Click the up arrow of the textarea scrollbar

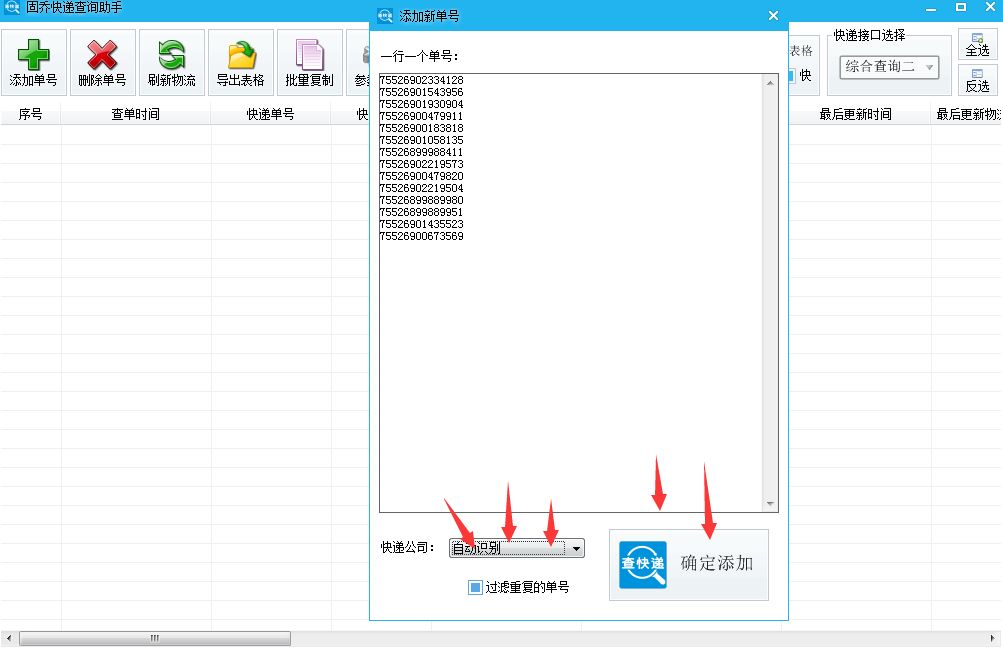[772, 82]
